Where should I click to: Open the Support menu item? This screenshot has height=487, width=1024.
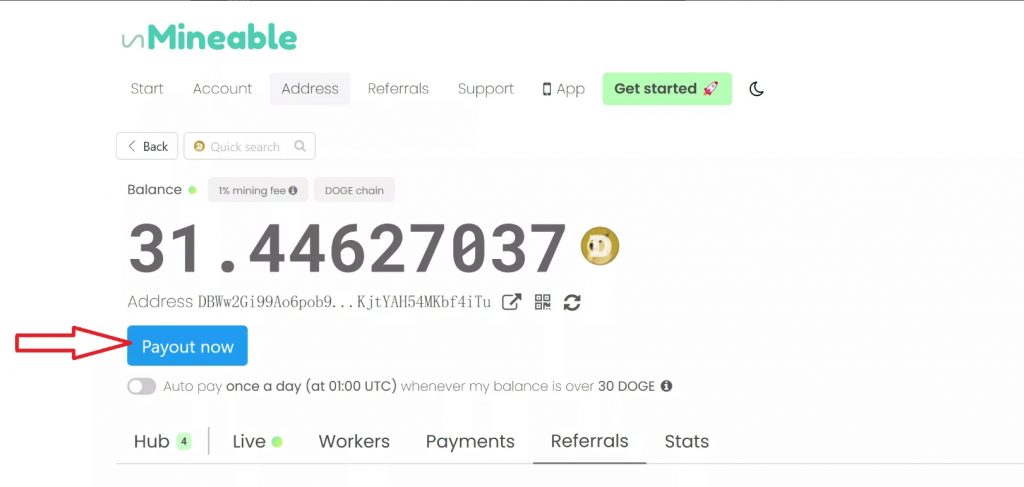click(486, 89)
